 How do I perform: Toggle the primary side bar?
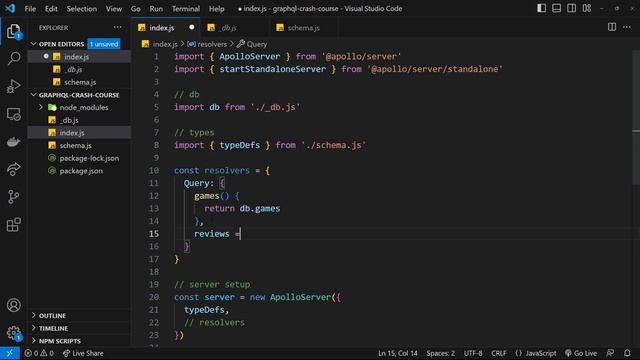coord(541,8)
